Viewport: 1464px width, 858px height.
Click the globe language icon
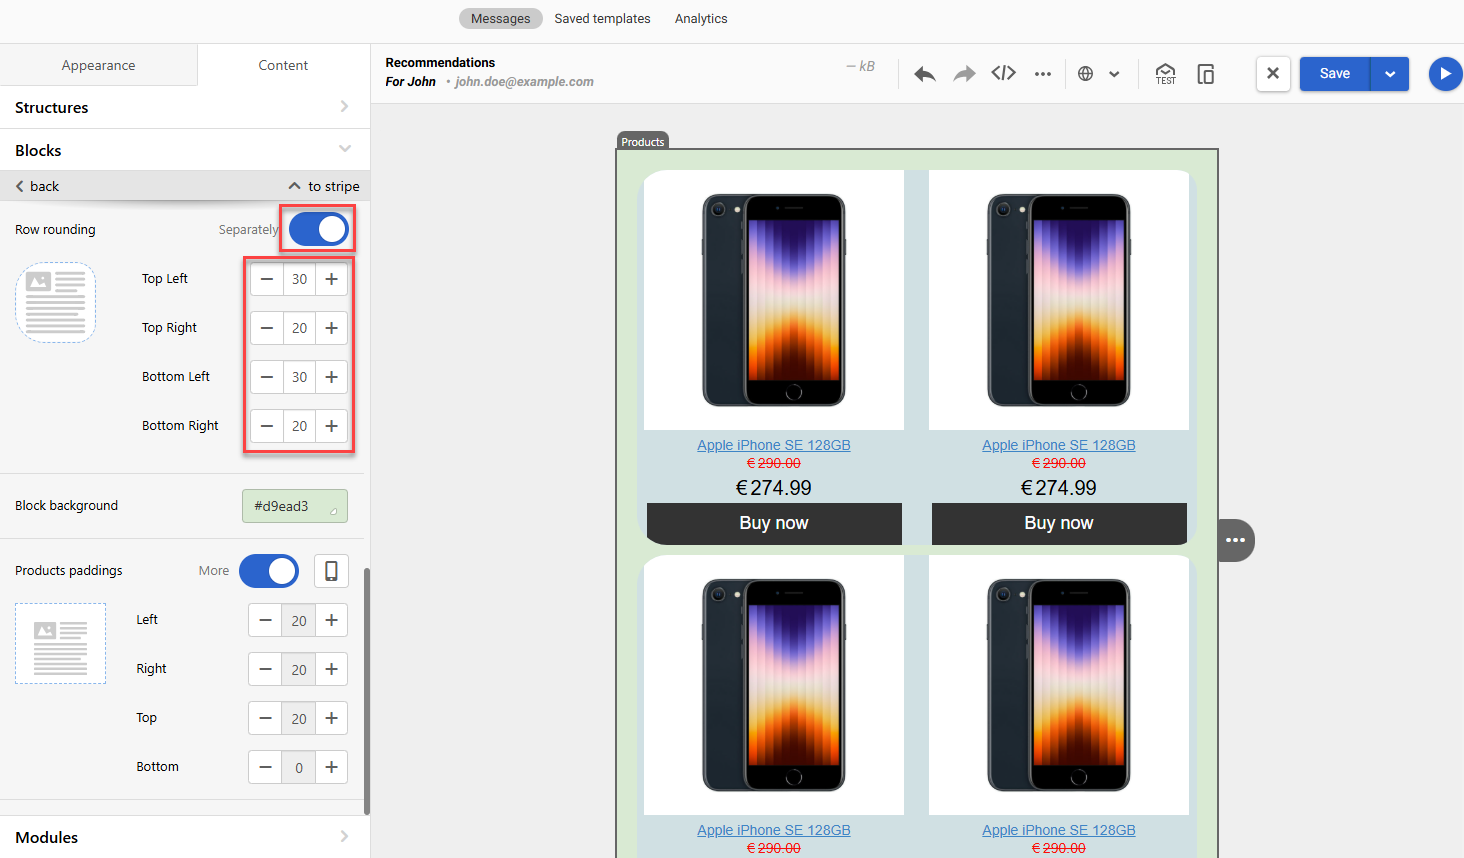pos(1086,74)
